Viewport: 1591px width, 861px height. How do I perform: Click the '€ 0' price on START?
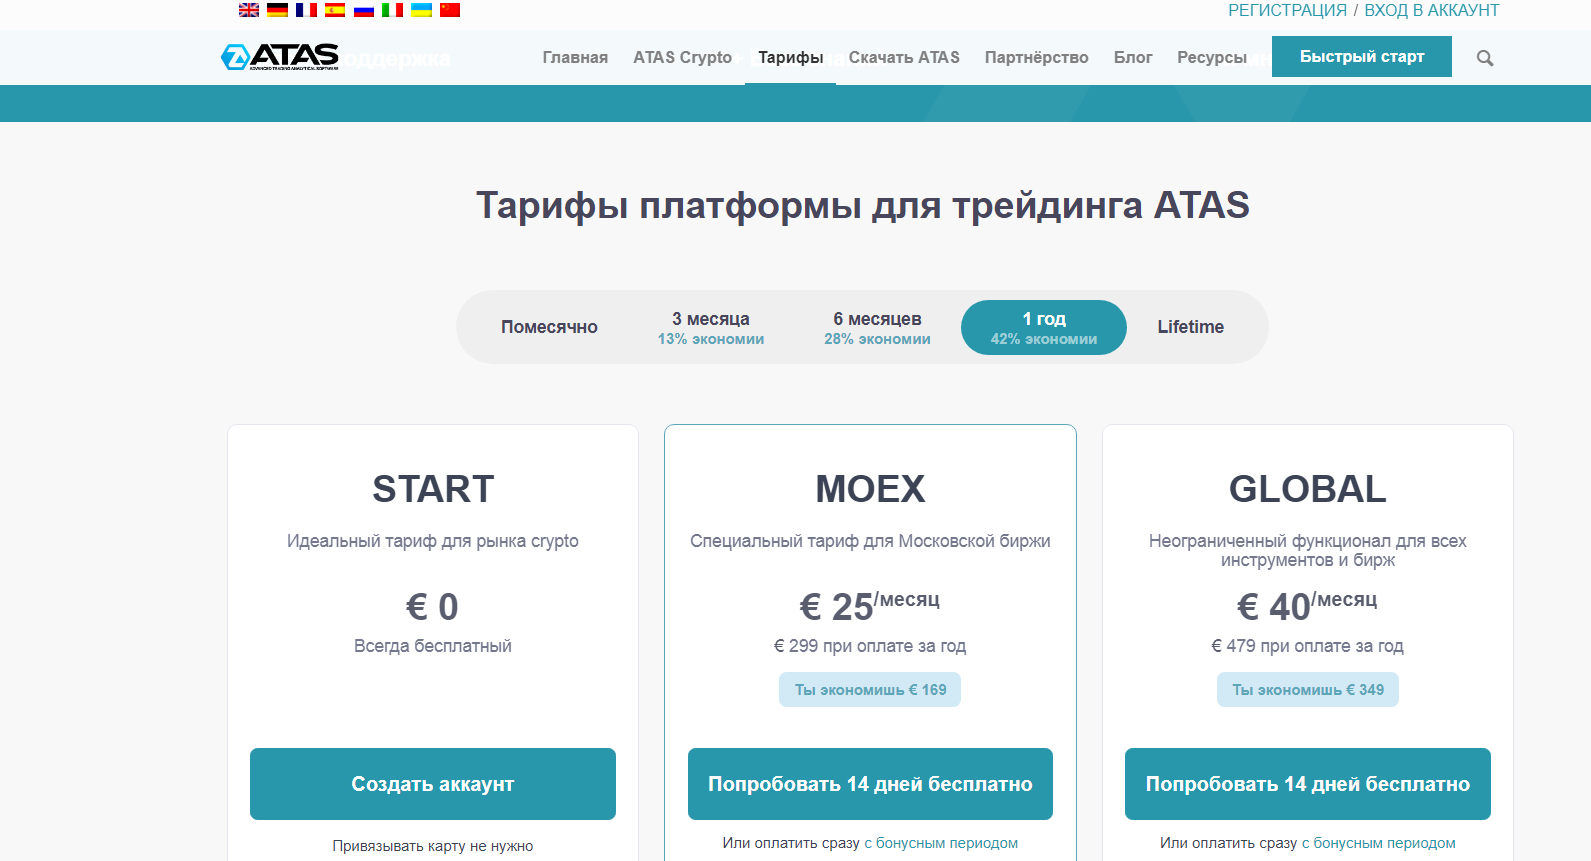[x=432, y=607]
